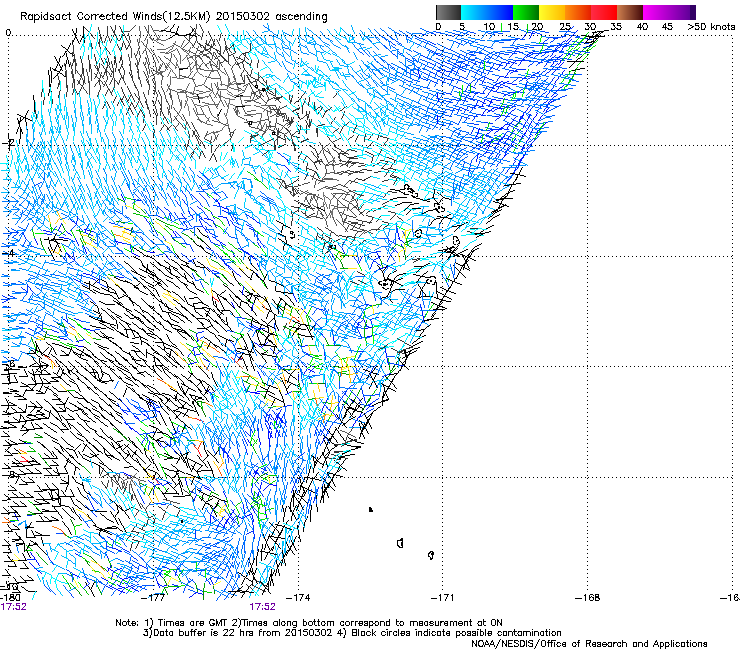Viewport: 740px width, 650px height.
Task: Select the green 15–20 knots legend swatch
Action: pyautogui.click(x=526, y=12)
